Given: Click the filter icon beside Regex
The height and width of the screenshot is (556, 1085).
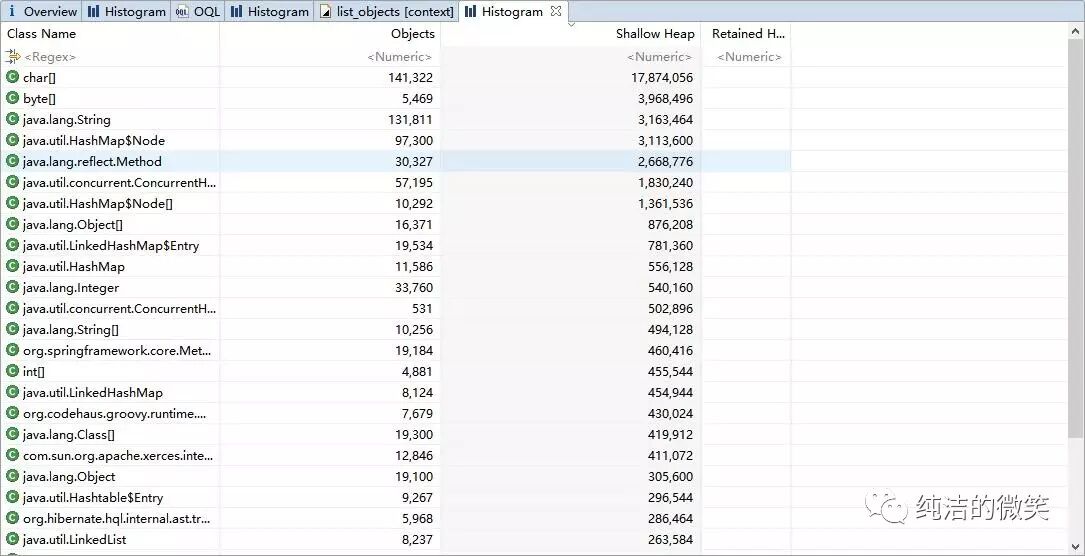Looking at the screenshot, I should (12, 56).
